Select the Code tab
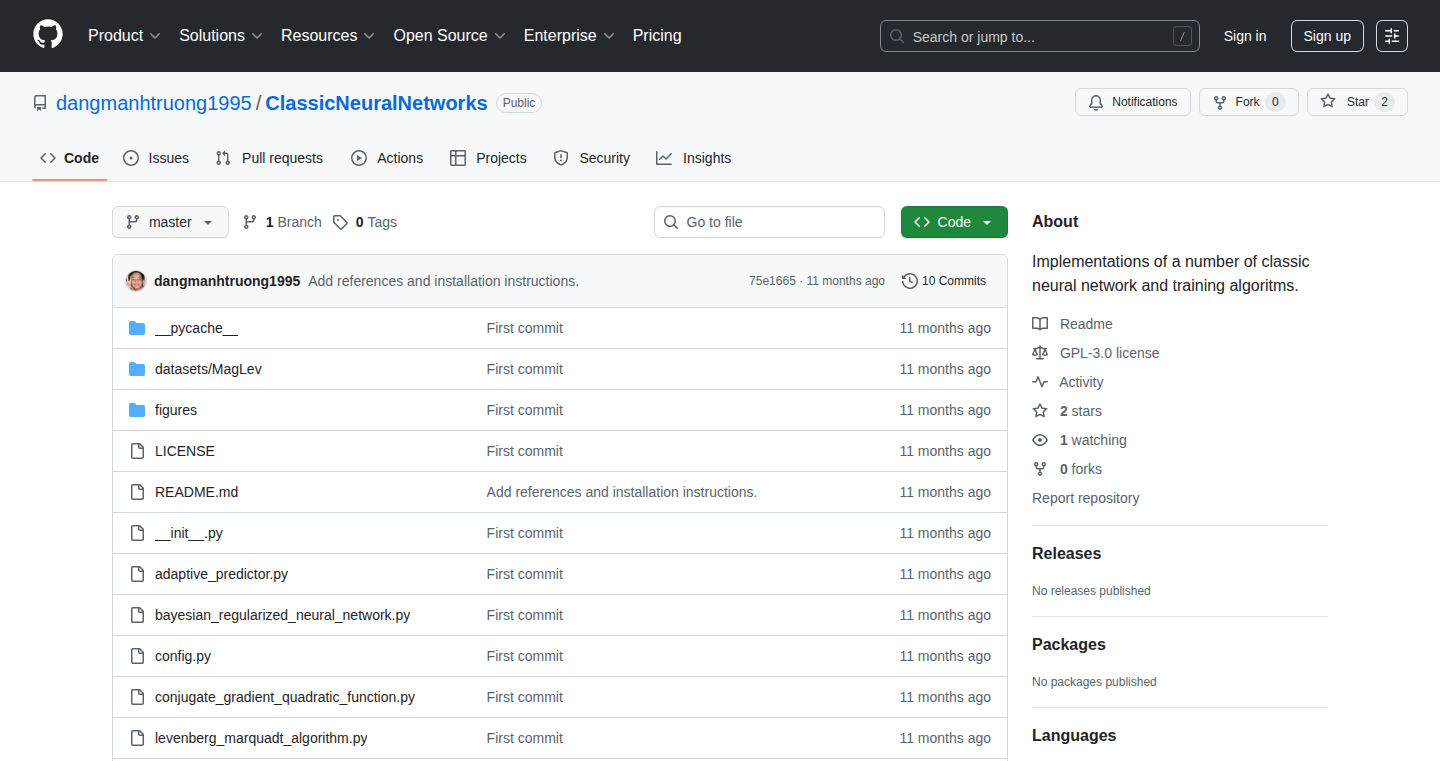 (70, 158)
